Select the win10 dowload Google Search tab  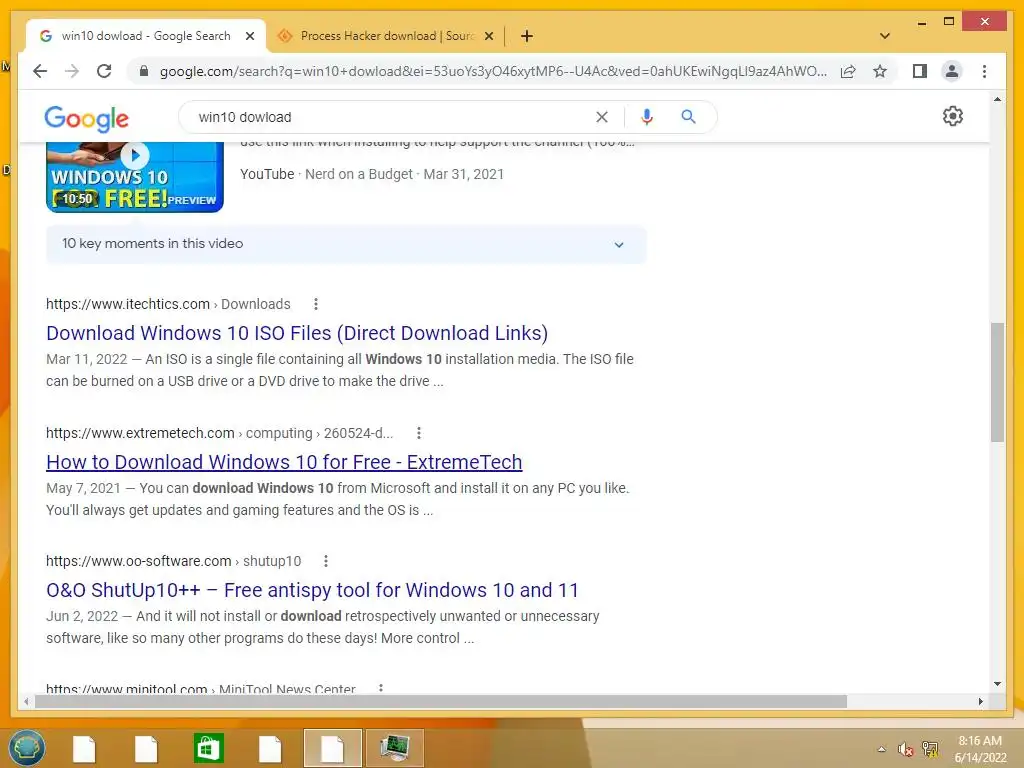146,36
